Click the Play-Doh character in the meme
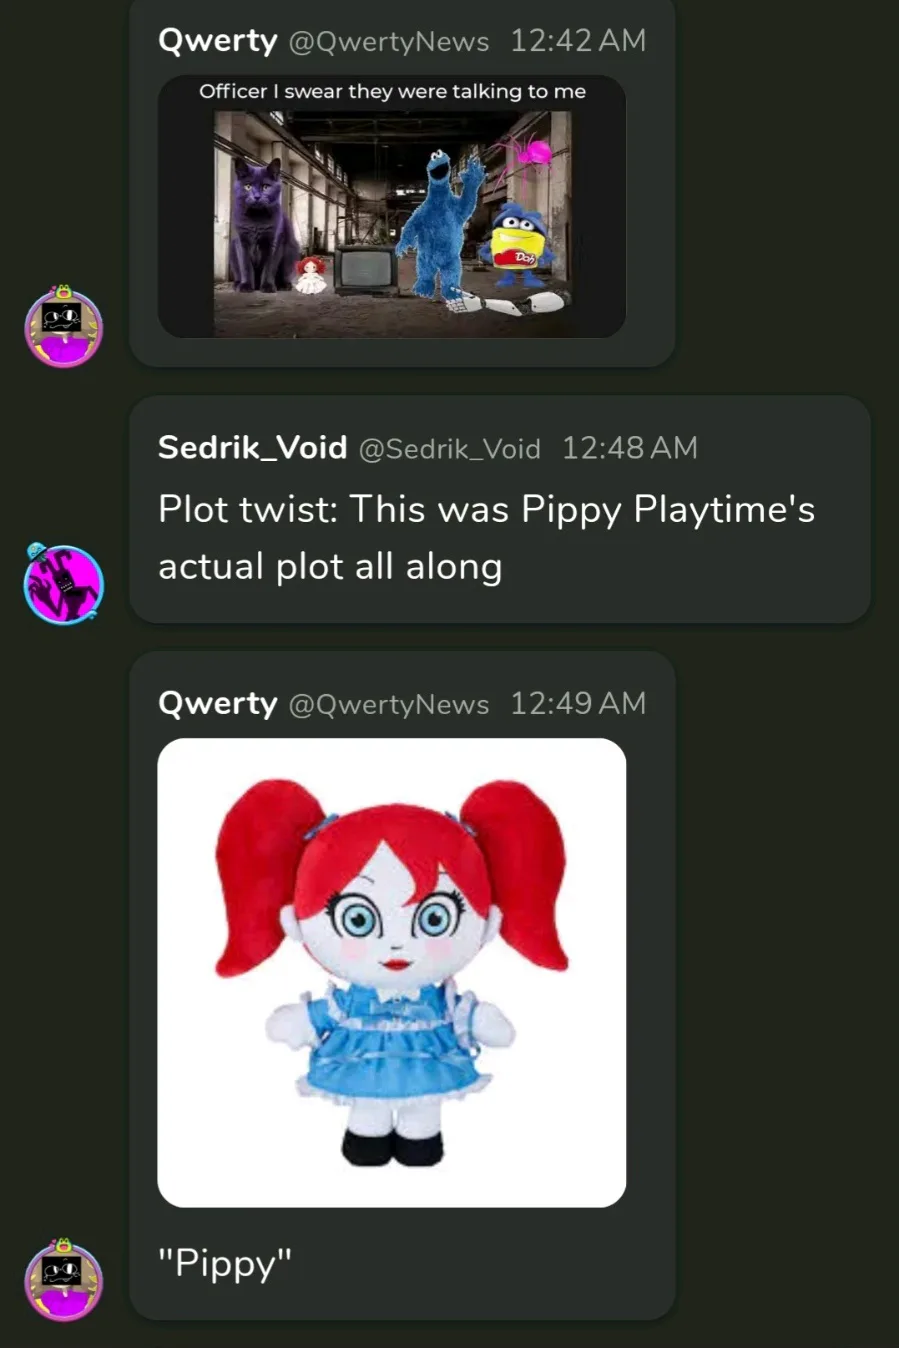Screen dimensions: 899x1348 pos(516,240)
